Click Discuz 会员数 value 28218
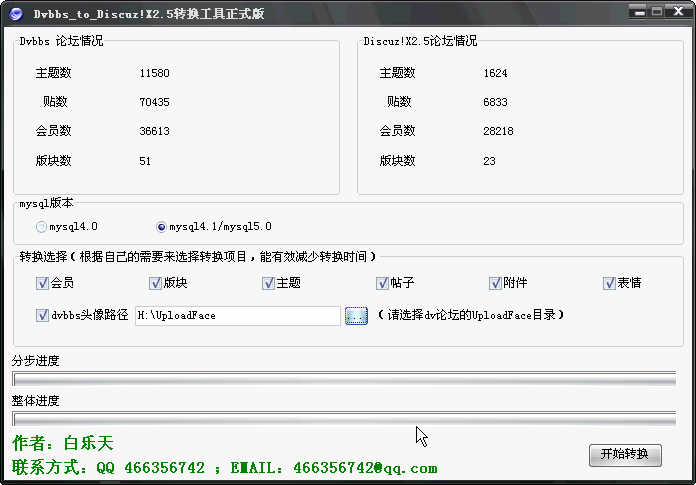The height and width of the screenshot is (485, 696). click(498, 131)
